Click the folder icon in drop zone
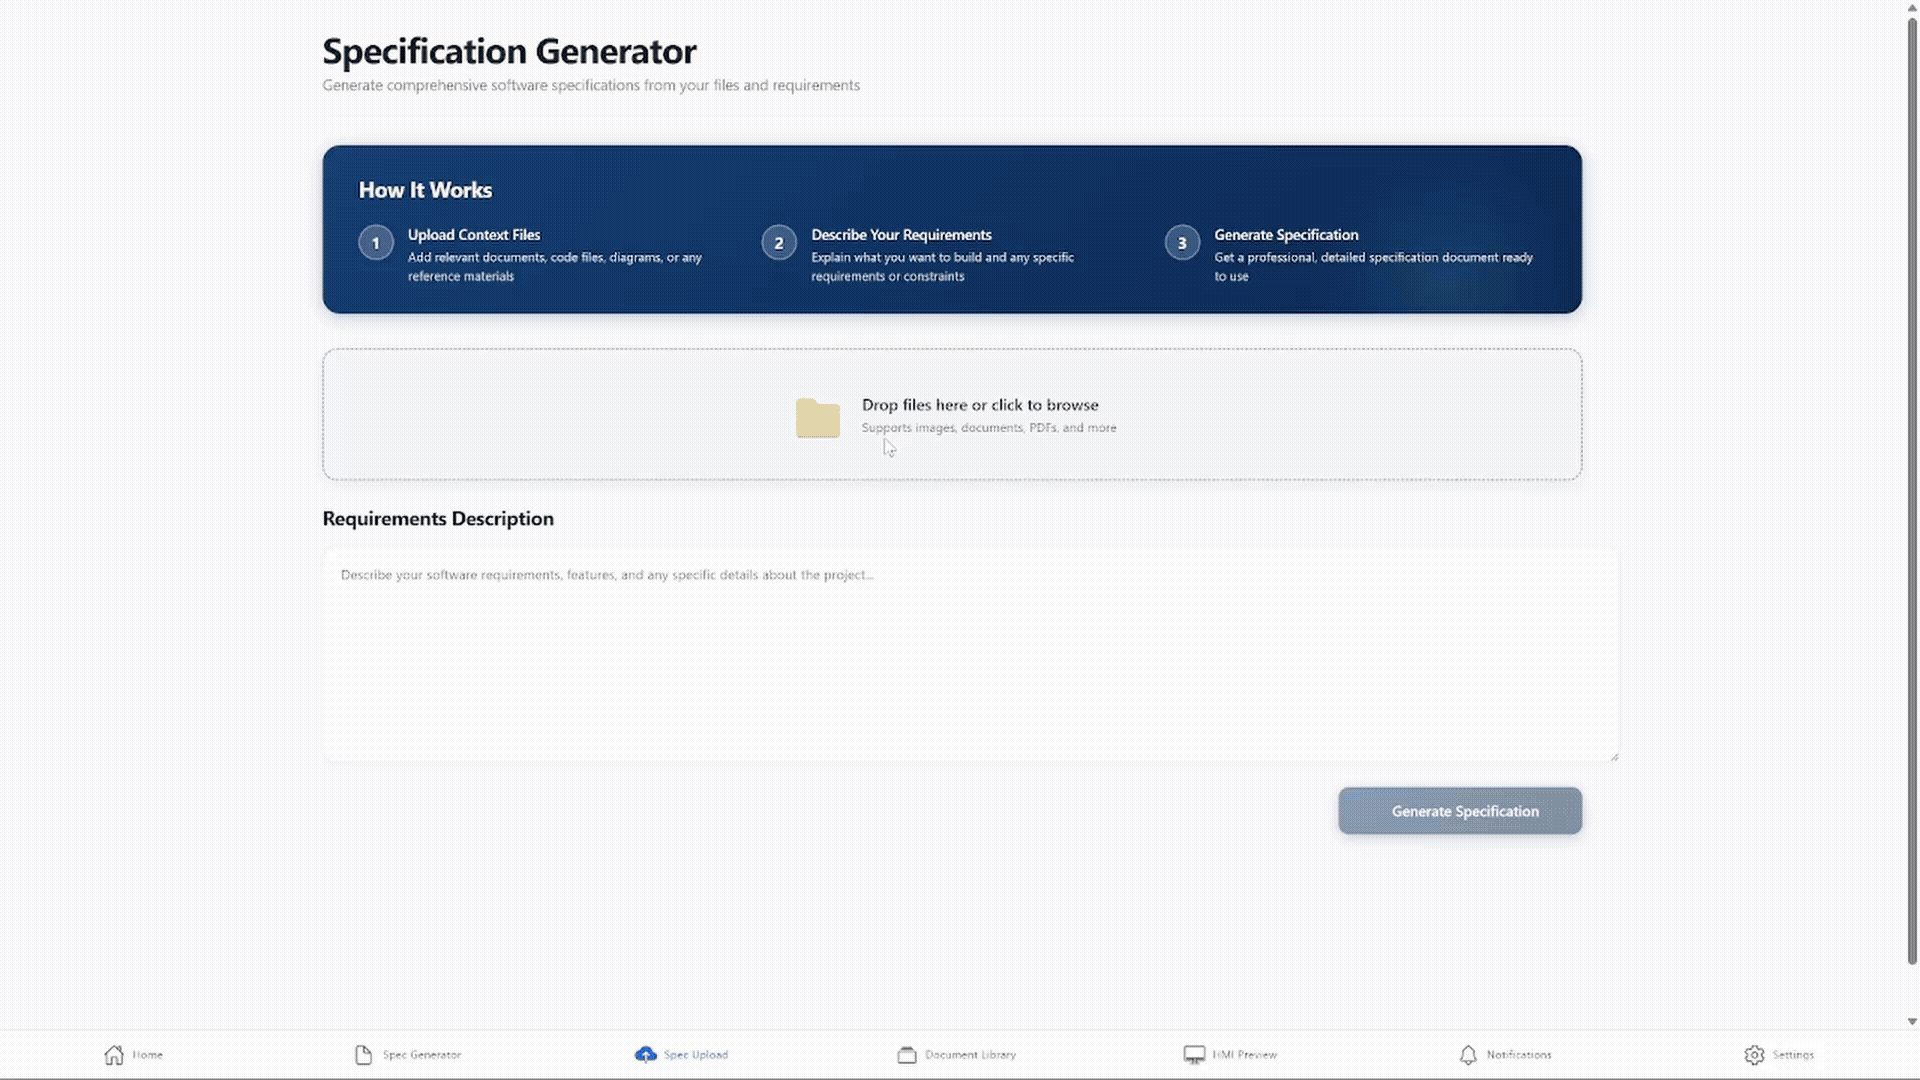 click(817, 417)
